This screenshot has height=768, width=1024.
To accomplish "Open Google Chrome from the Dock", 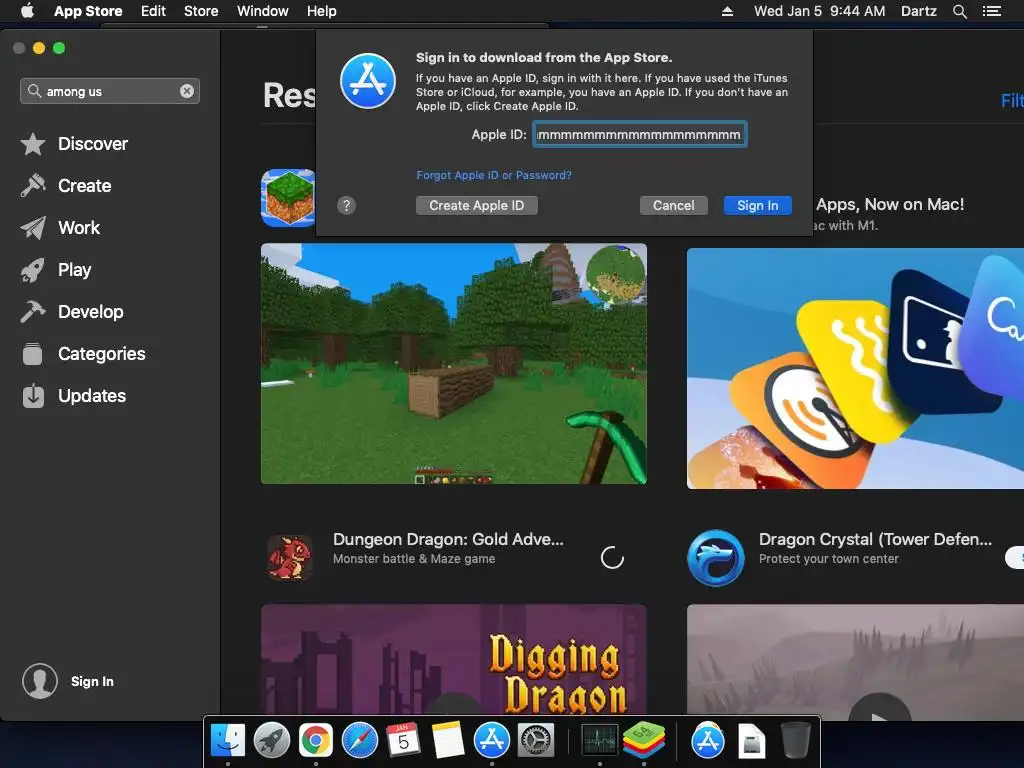I will (x=316, y=741).
